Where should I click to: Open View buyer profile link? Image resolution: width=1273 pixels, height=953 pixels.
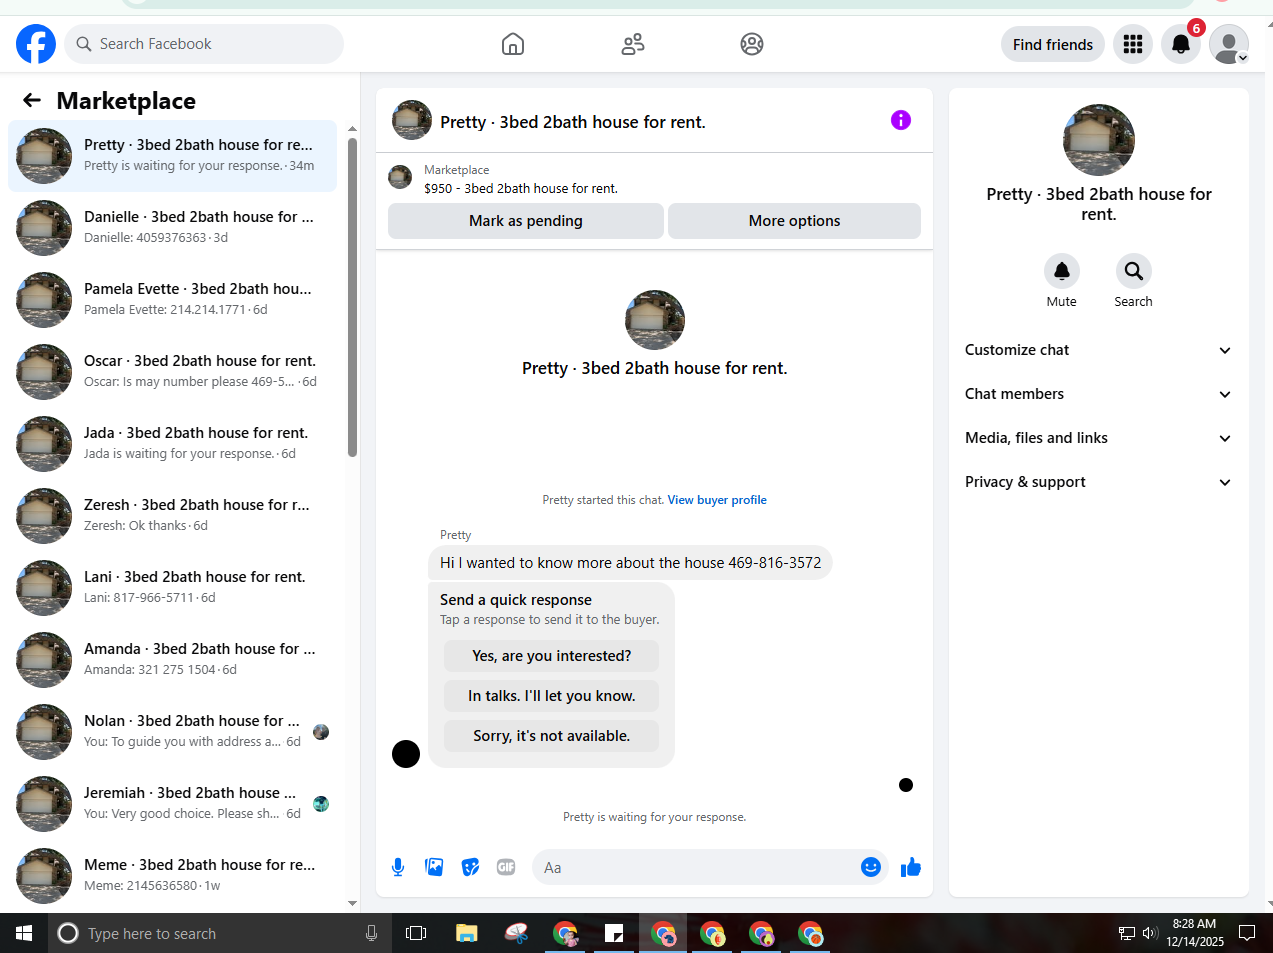717,500
